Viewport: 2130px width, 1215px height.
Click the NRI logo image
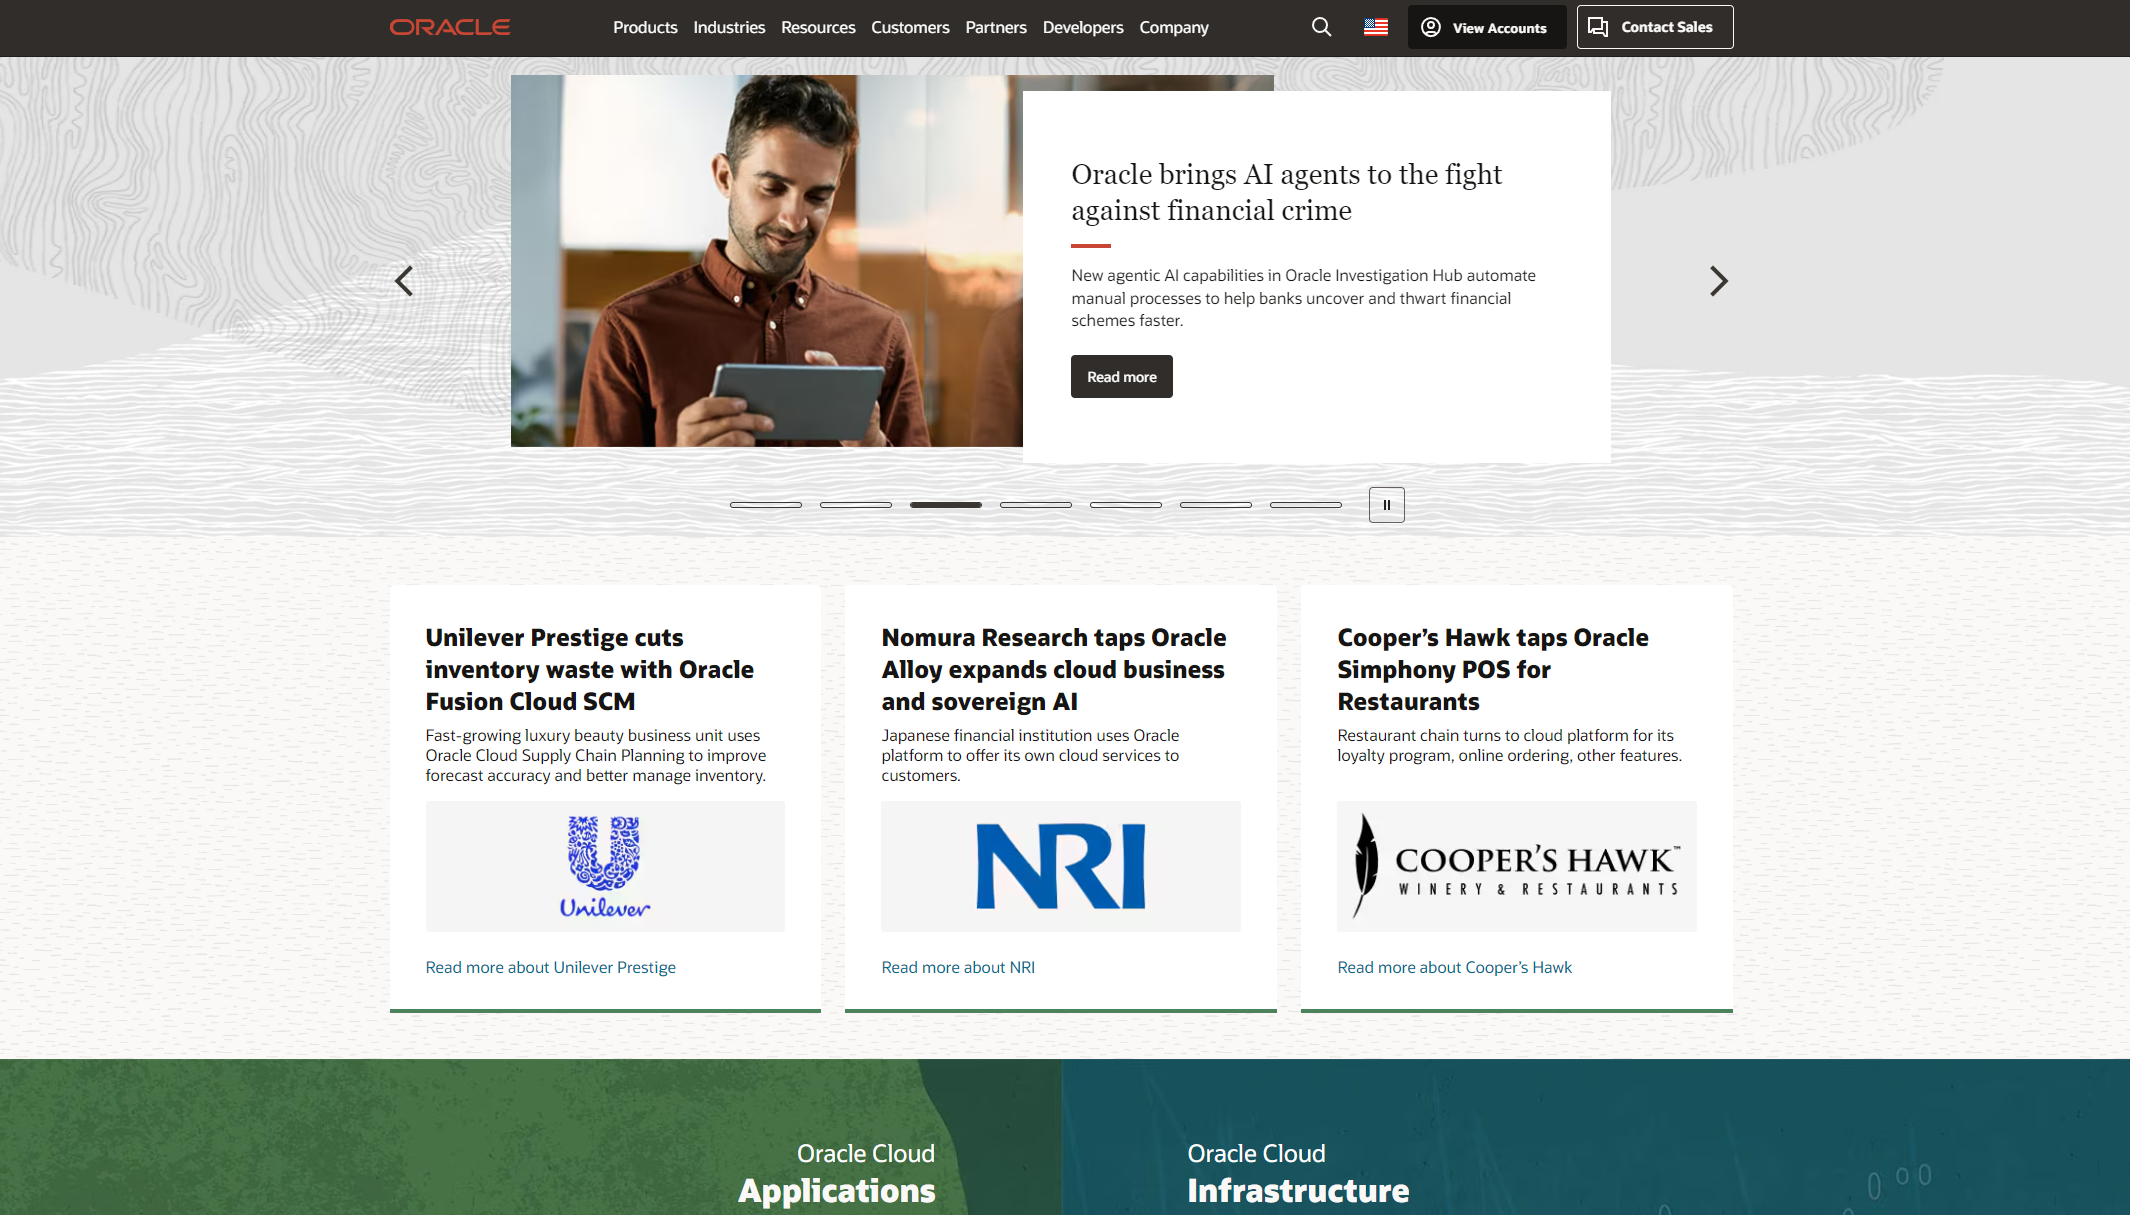pos(1061,866)
